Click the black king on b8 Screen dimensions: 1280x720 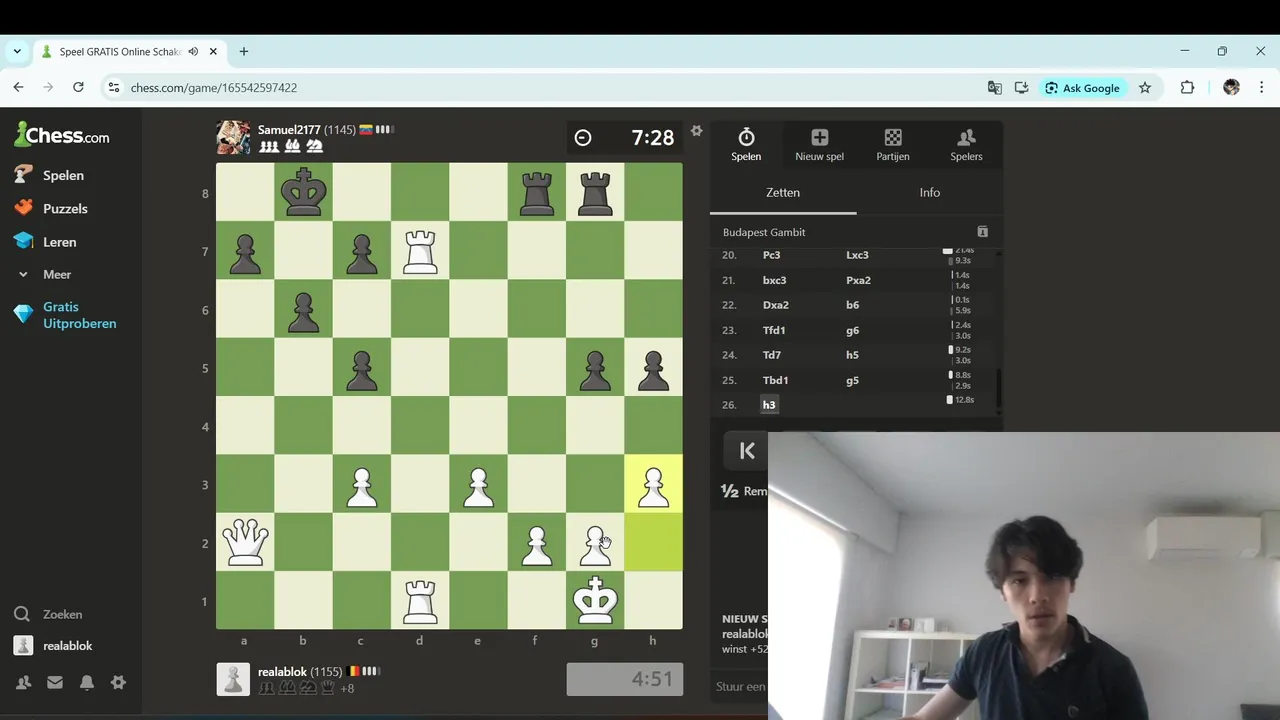[x=303, y=192]
